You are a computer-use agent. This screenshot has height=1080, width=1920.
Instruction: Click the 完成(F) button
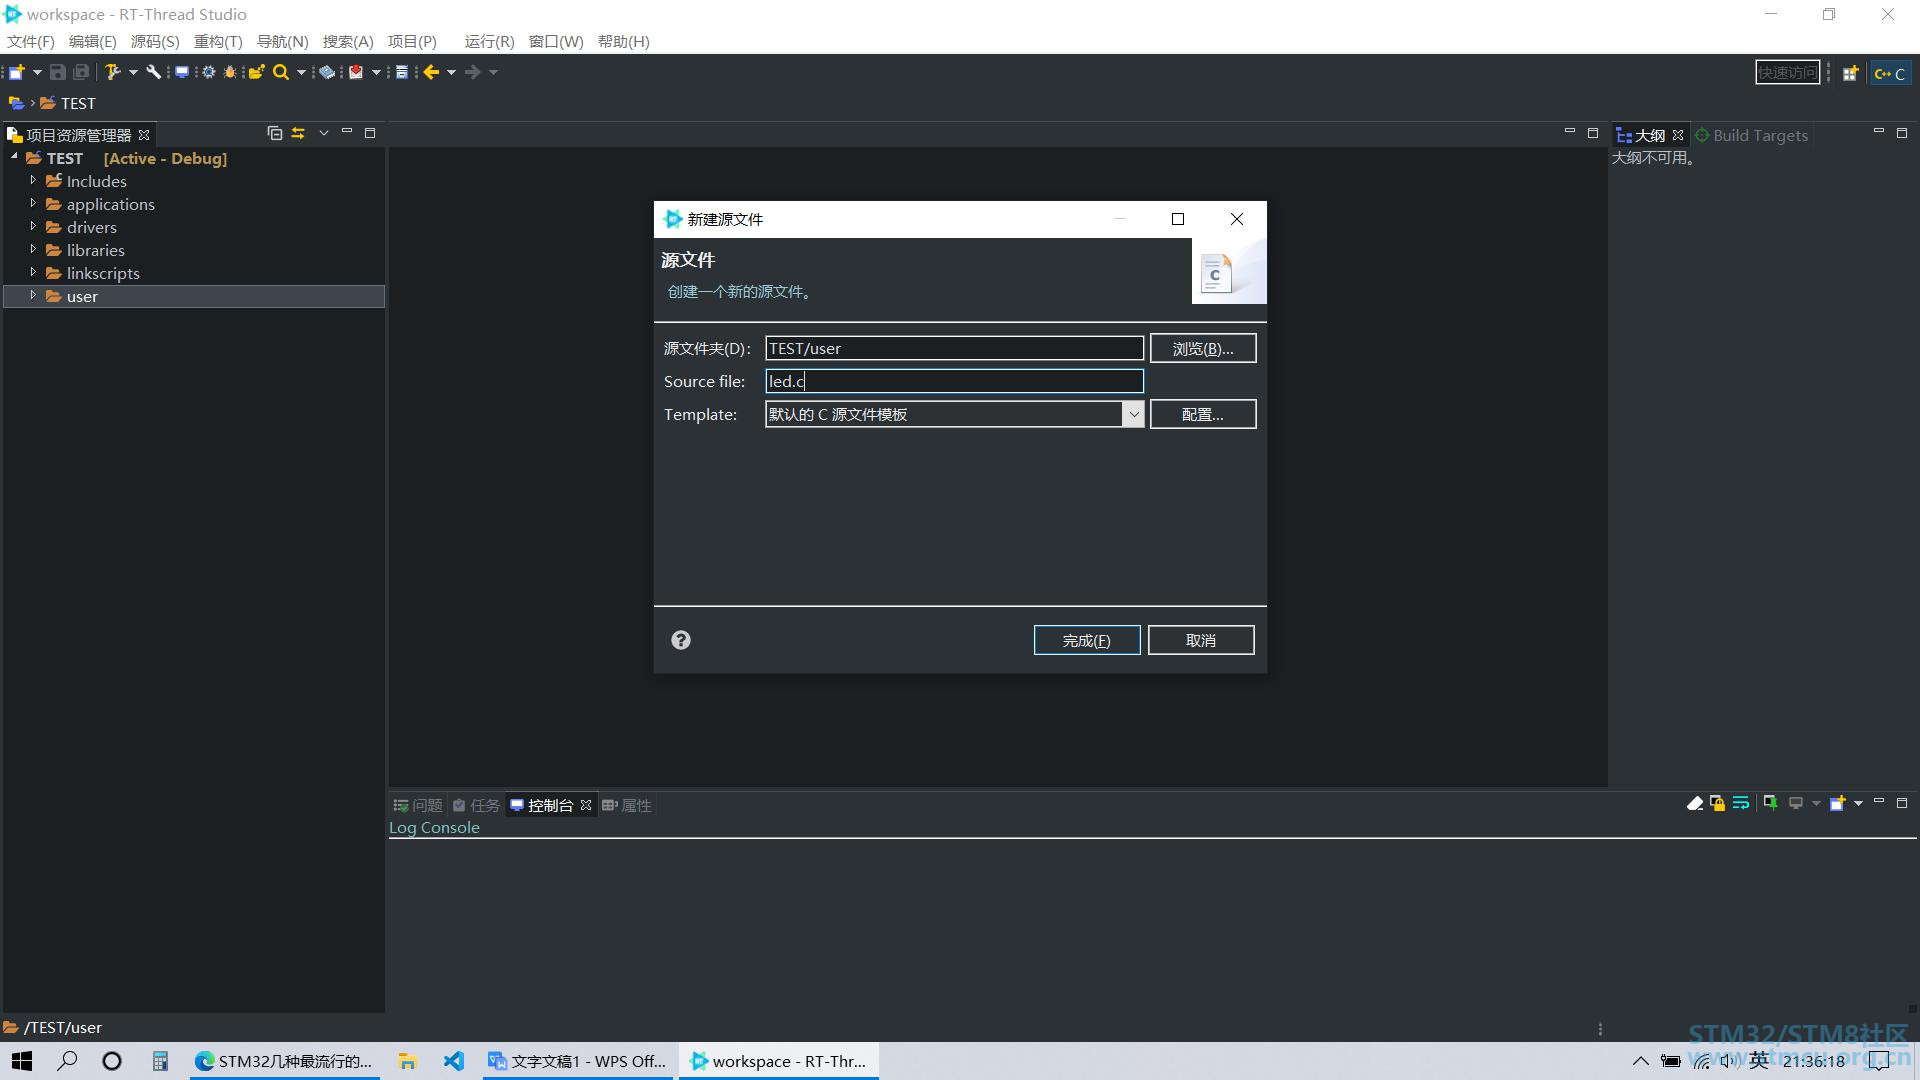point(1086,640)
